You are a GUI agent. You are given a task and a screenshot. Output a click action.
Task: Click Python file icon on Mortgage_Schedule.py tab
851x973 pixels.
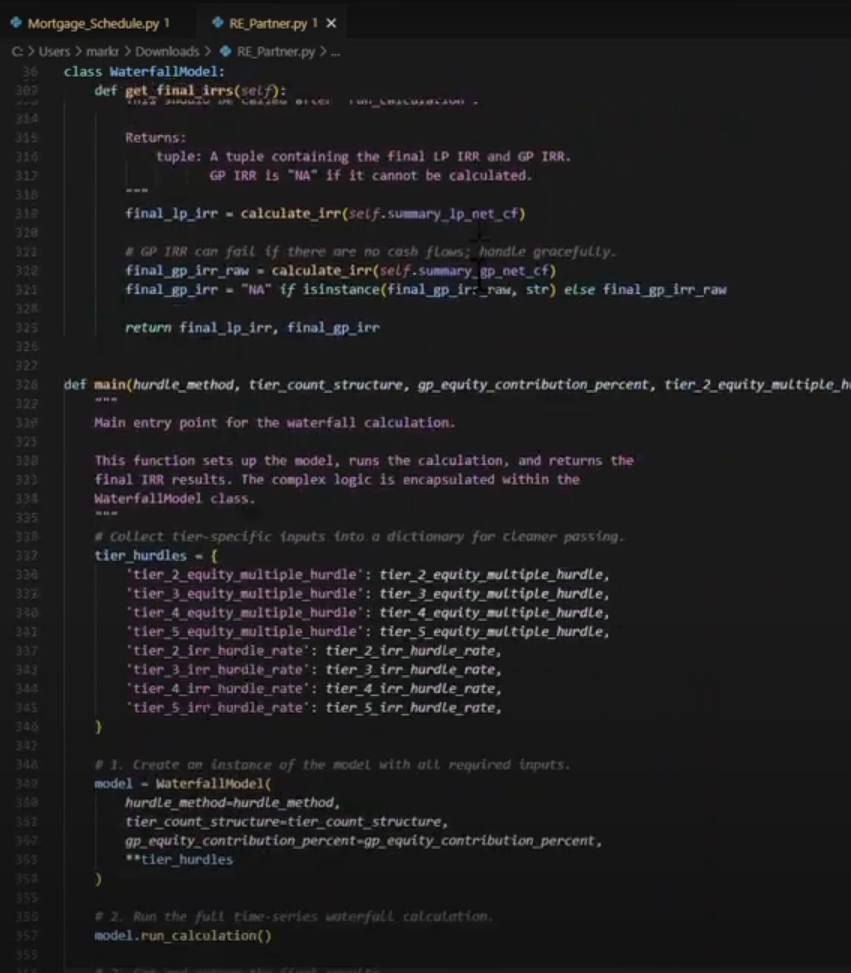pyautogui.click(x=16, y=23)
